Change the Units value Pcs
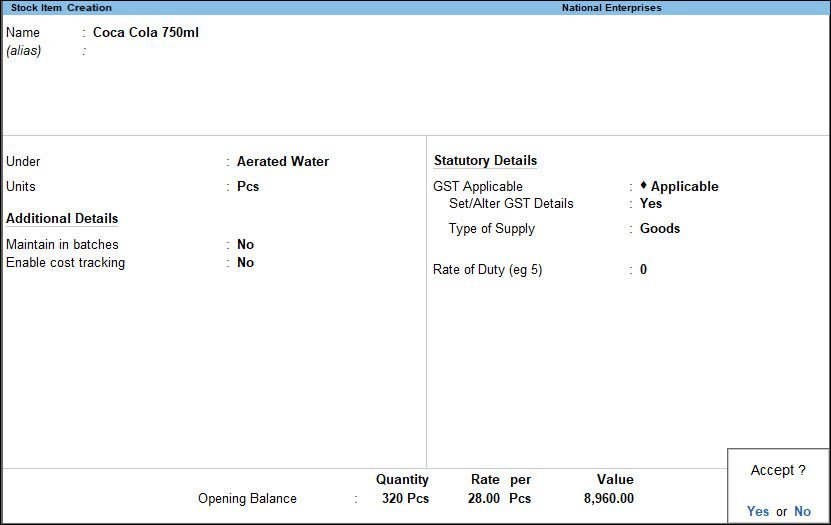The image size is (831, 525). click(248, 186)
